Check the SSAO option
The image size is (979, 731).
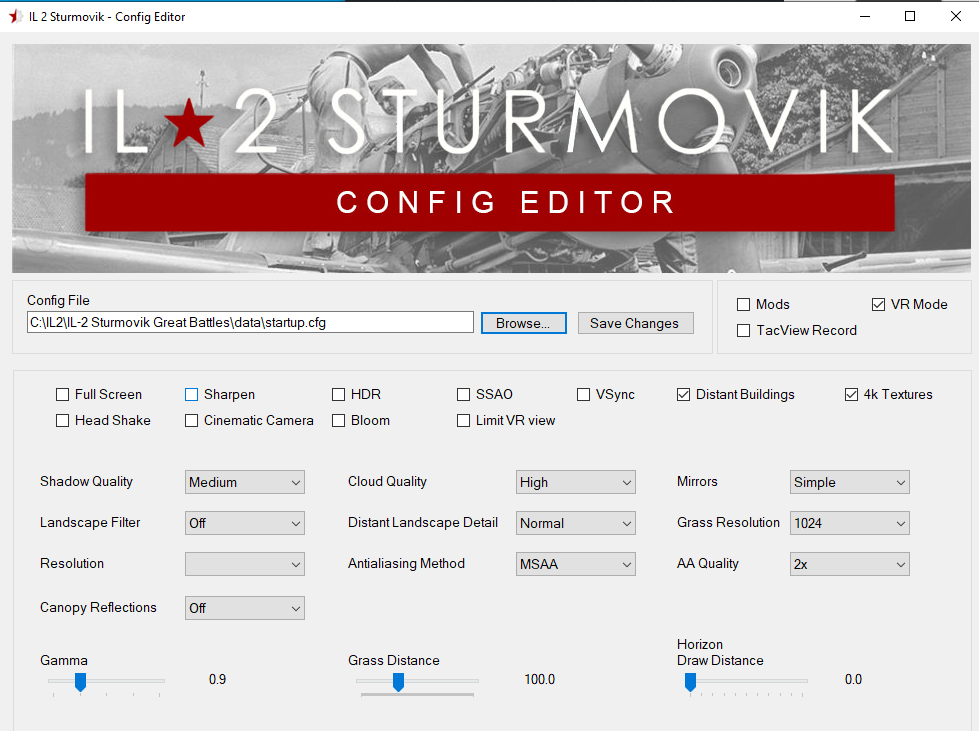coord(463,395)
